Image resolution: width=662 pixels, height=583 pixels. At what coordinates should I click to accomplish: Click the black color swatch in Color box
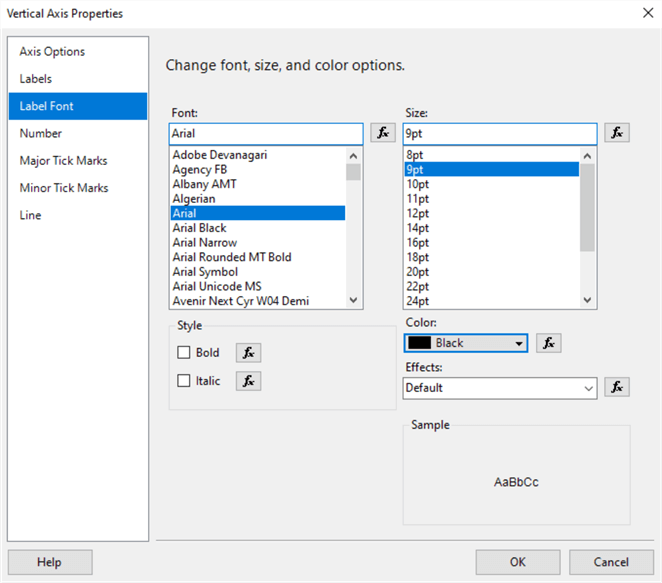420,343
